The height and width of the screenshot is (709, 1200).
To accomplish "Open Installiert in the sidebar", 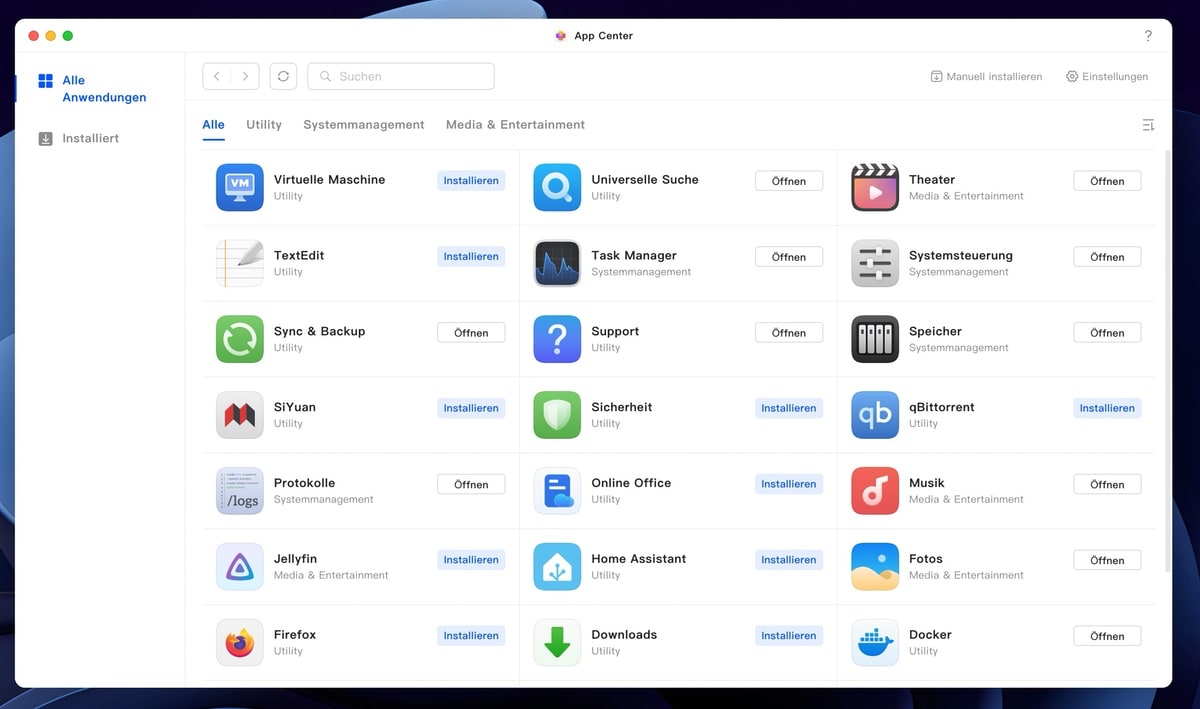I will coord(90,139).
